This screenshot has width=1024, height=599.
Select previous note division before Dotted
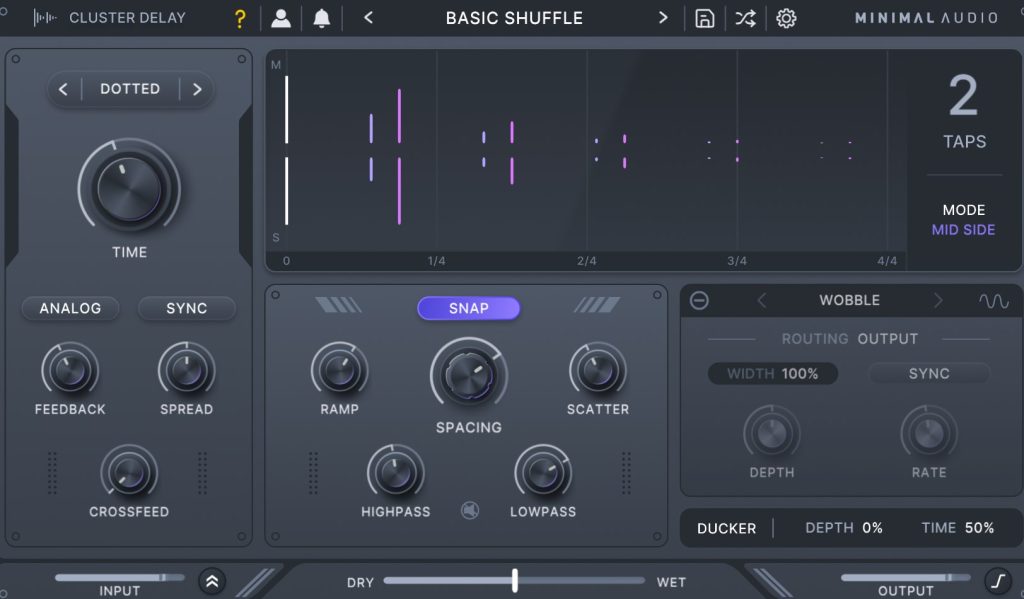[x=64, y=89]
